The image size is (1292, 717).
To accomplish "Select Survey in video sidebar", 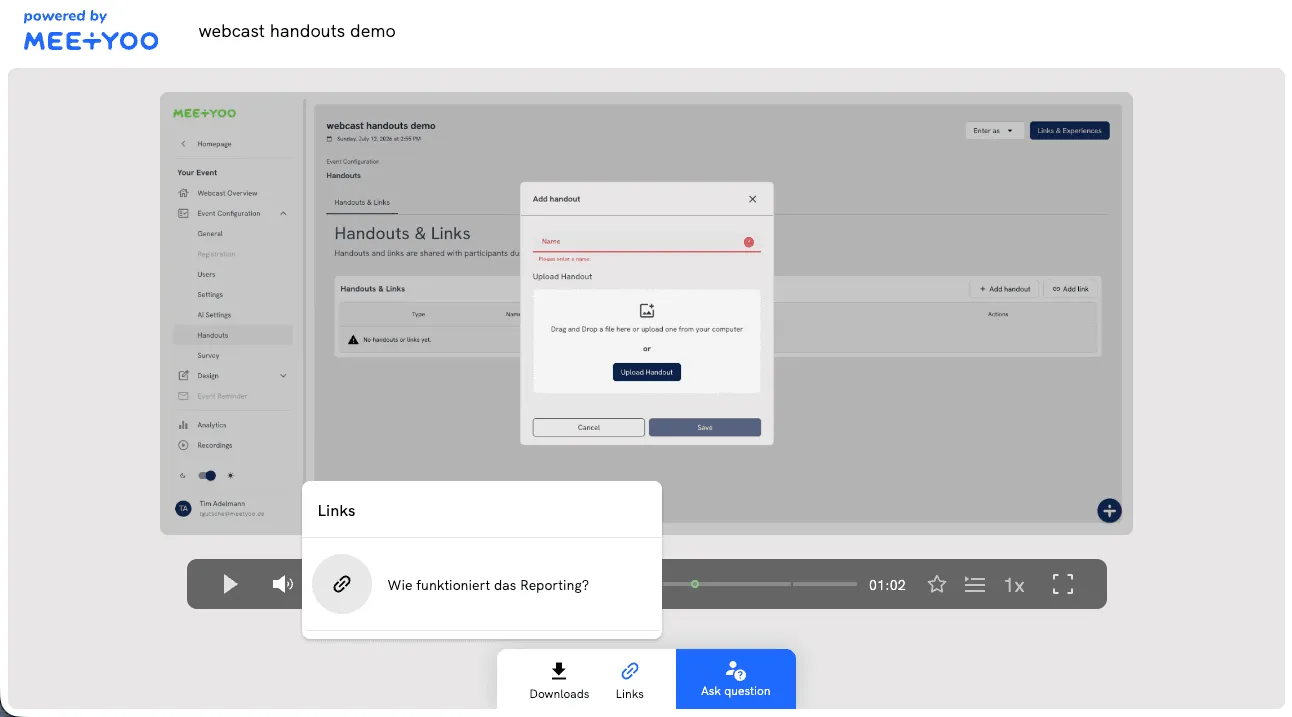I will [208, 356].
